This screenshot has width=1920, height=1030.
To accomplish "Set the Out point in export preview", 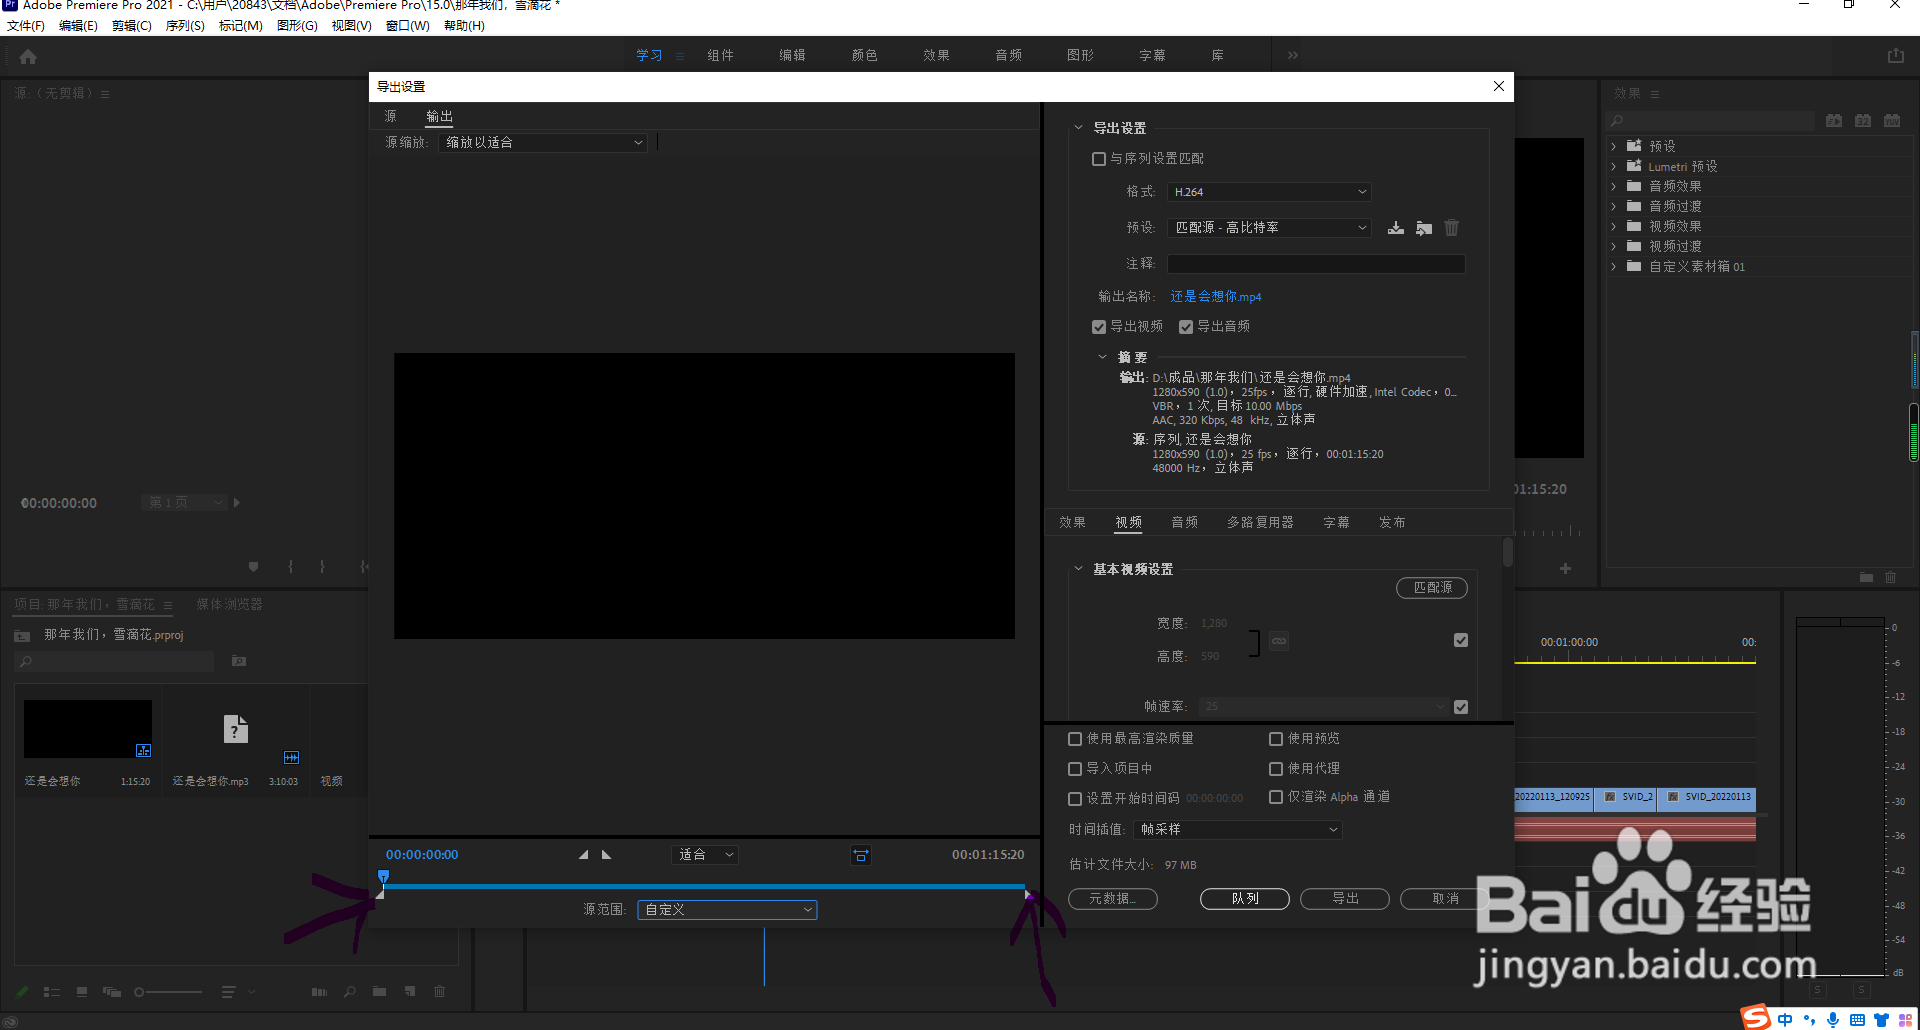I will coord(606,855).
